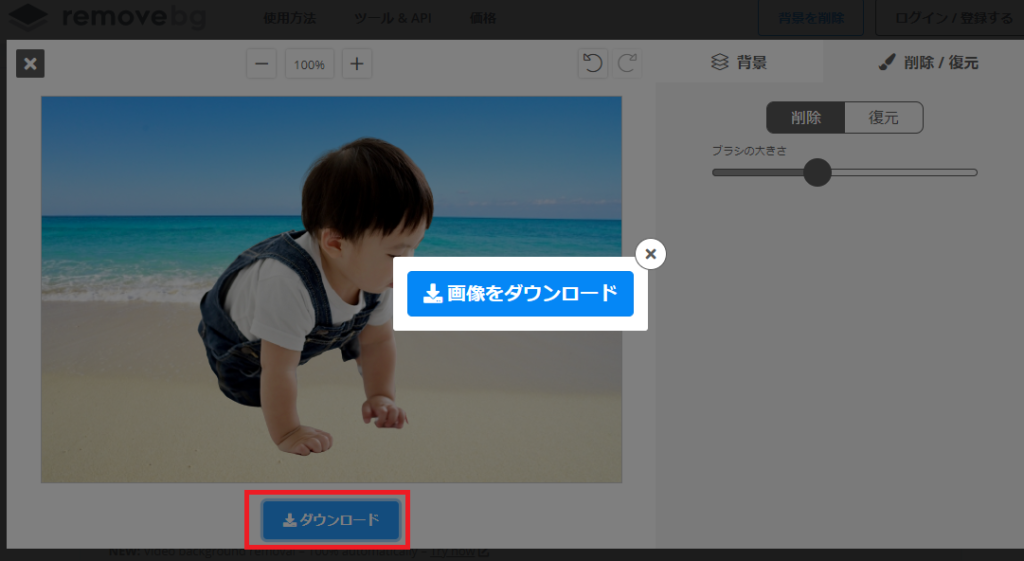
Task: Switch to the 削除 / 復元 tab
Action: pyautogui.click(x=929, y=62)
